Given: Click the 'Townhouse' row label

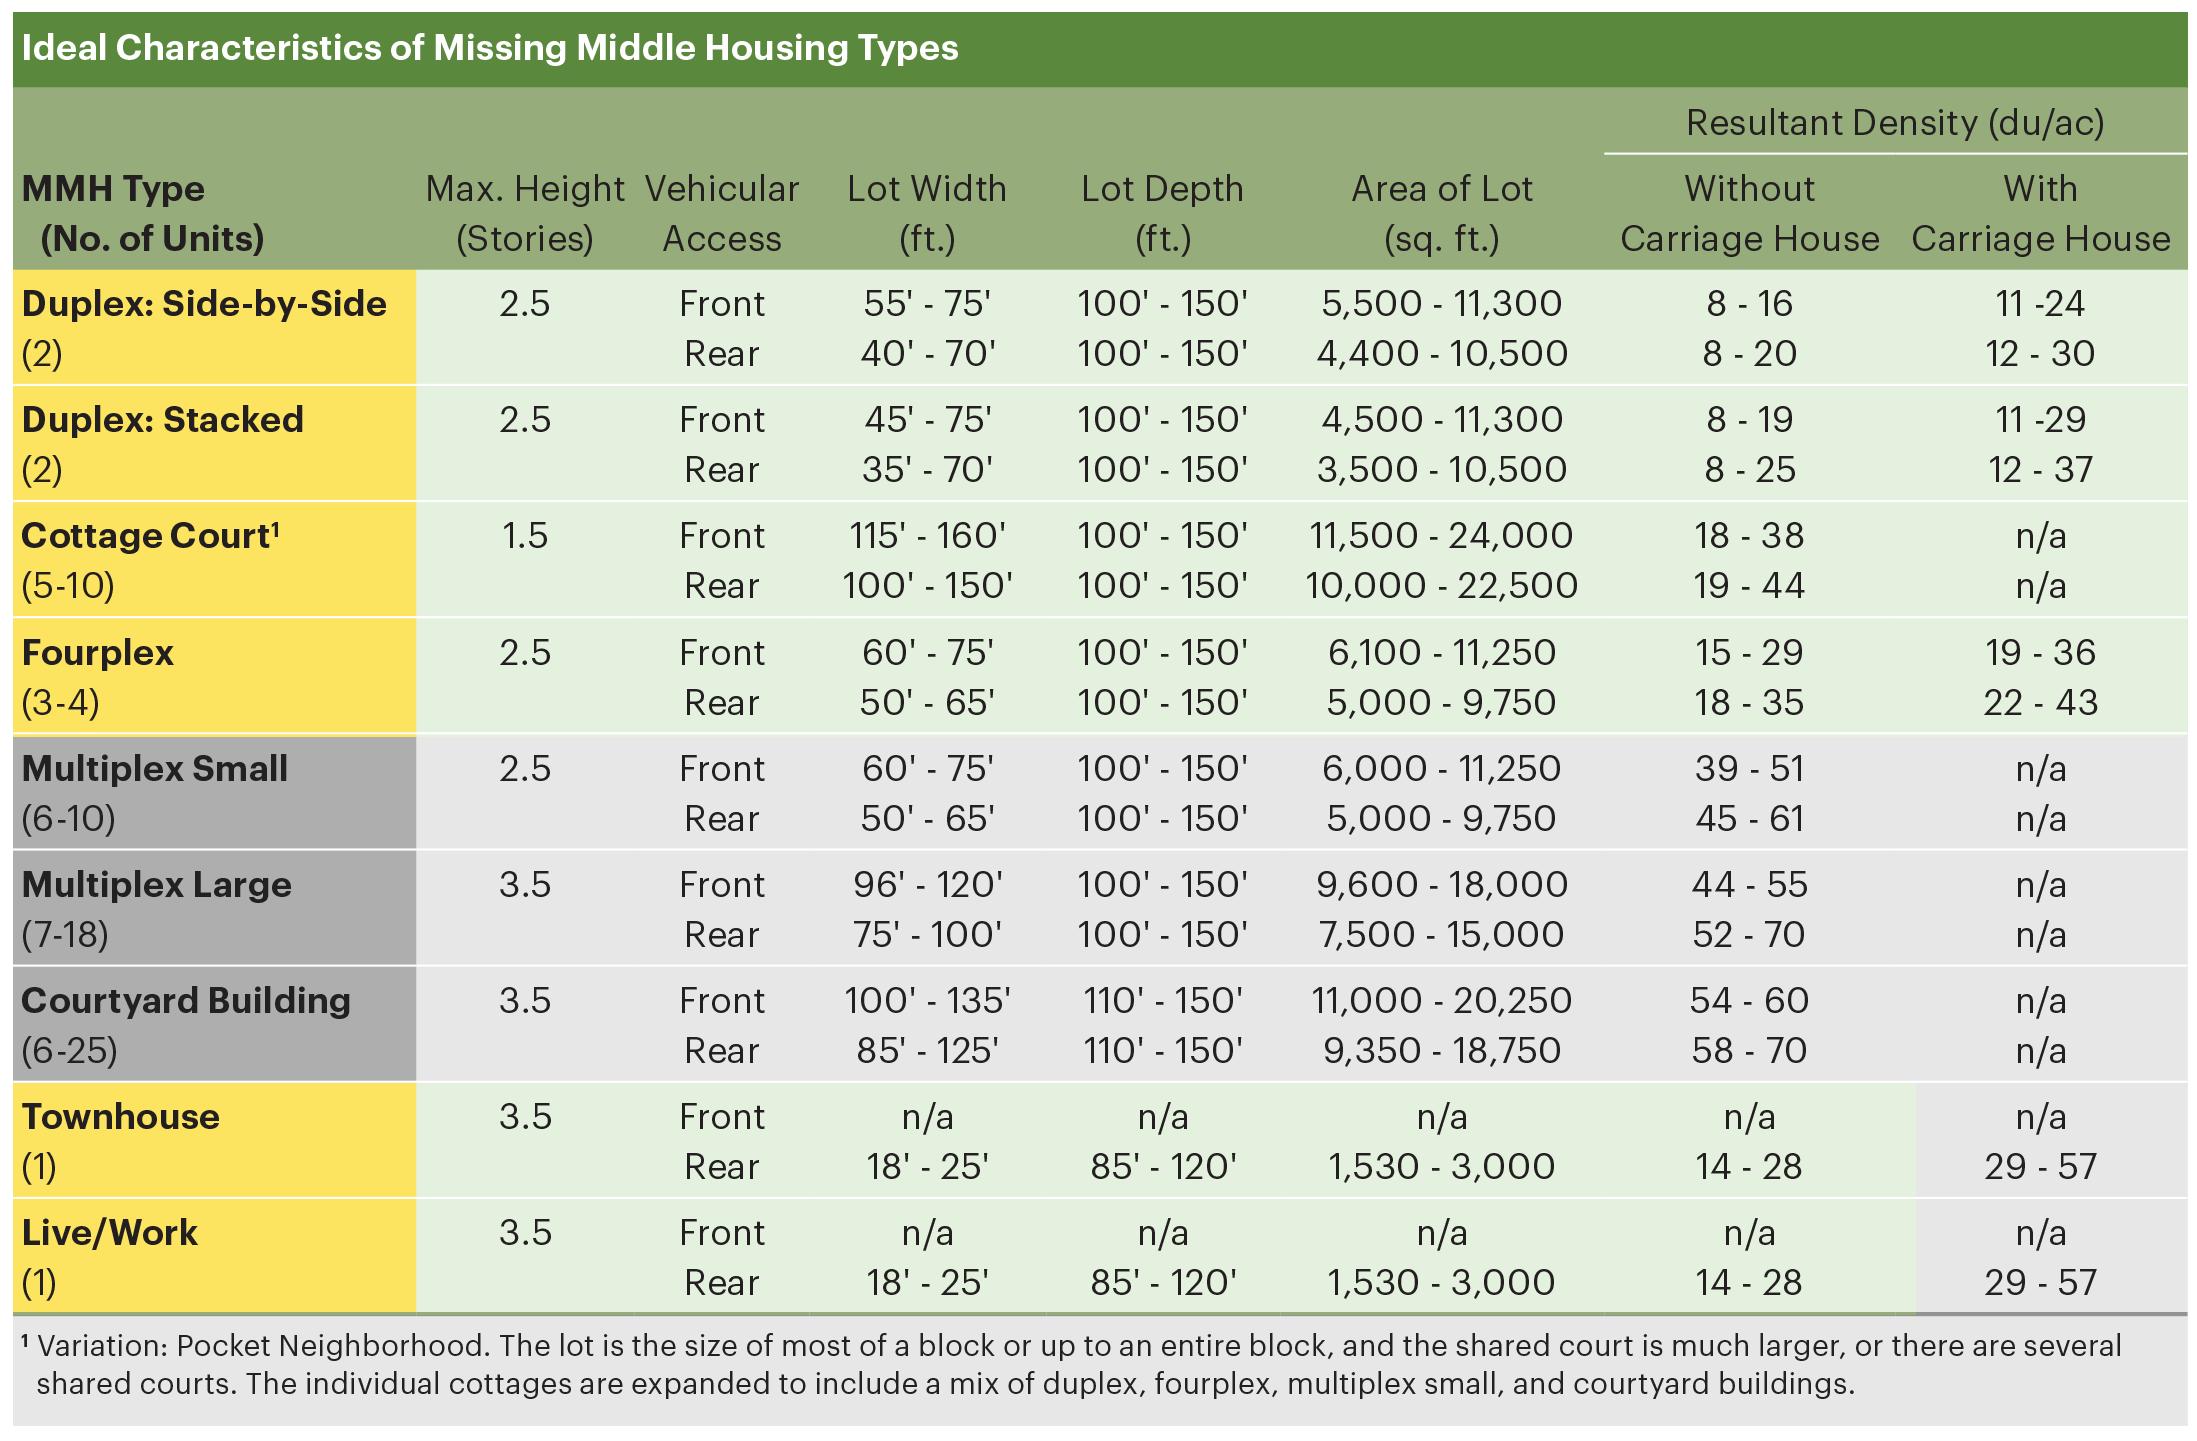Looking at the screenshot, I should [x=120, y=1117].
